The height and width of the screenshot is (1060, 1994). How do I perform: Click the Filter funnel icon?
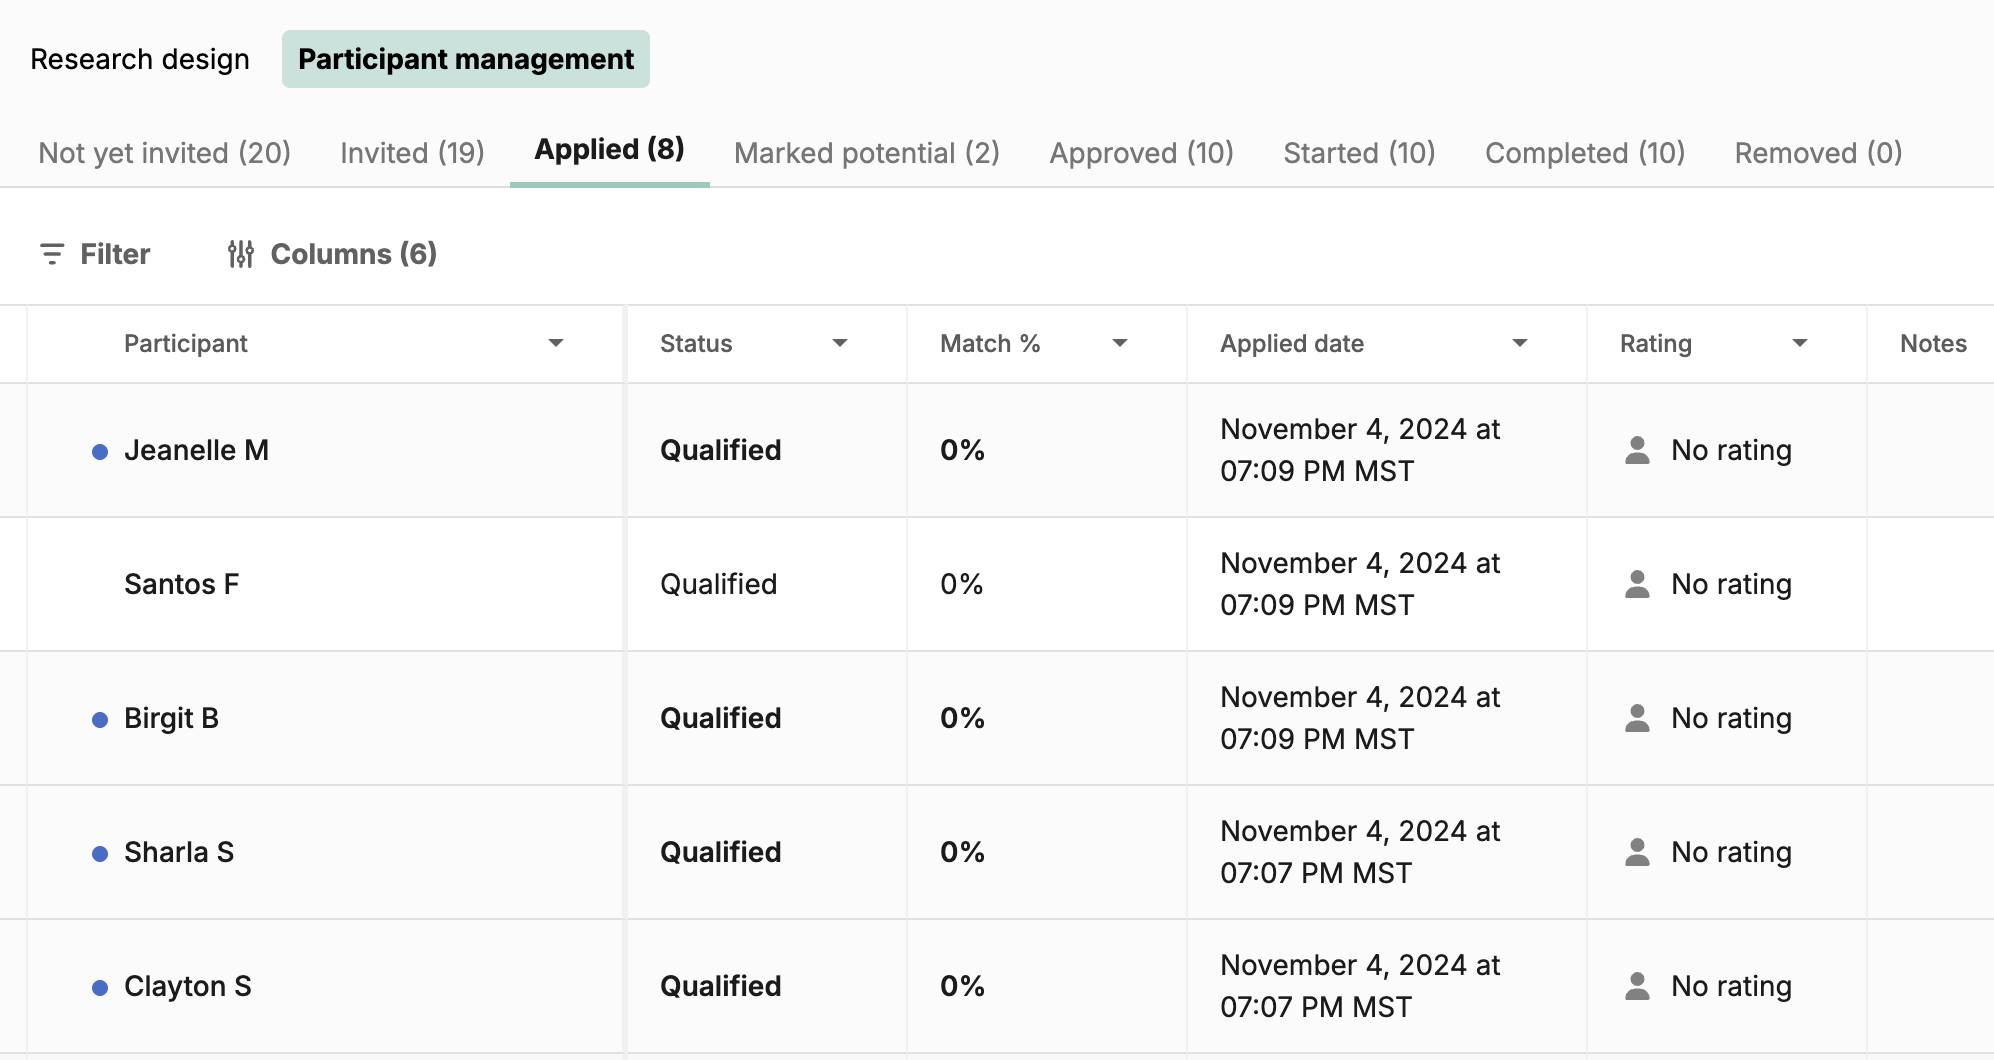point(52,254)
